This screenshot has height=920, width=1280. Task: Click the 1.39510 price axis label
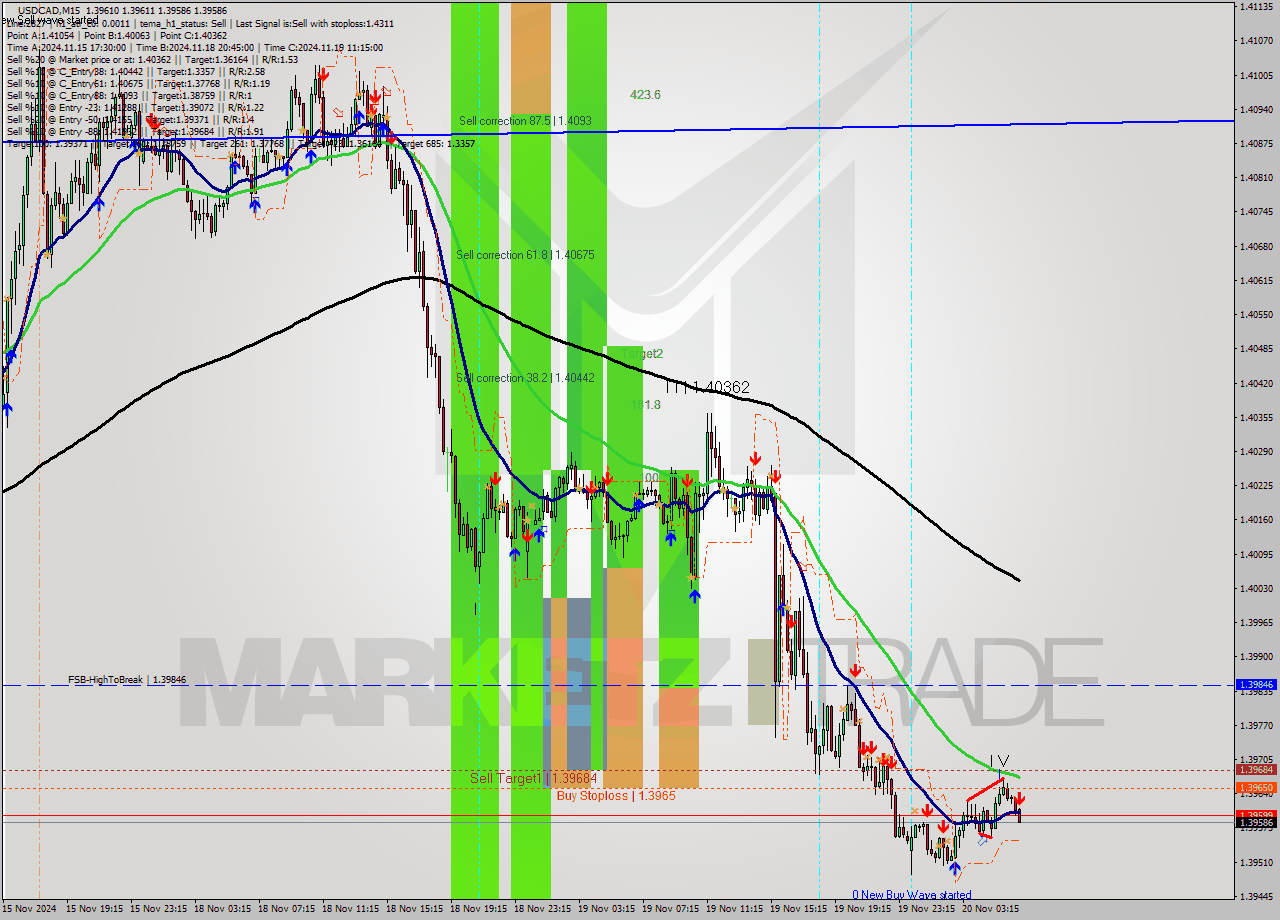(1255, 862)
